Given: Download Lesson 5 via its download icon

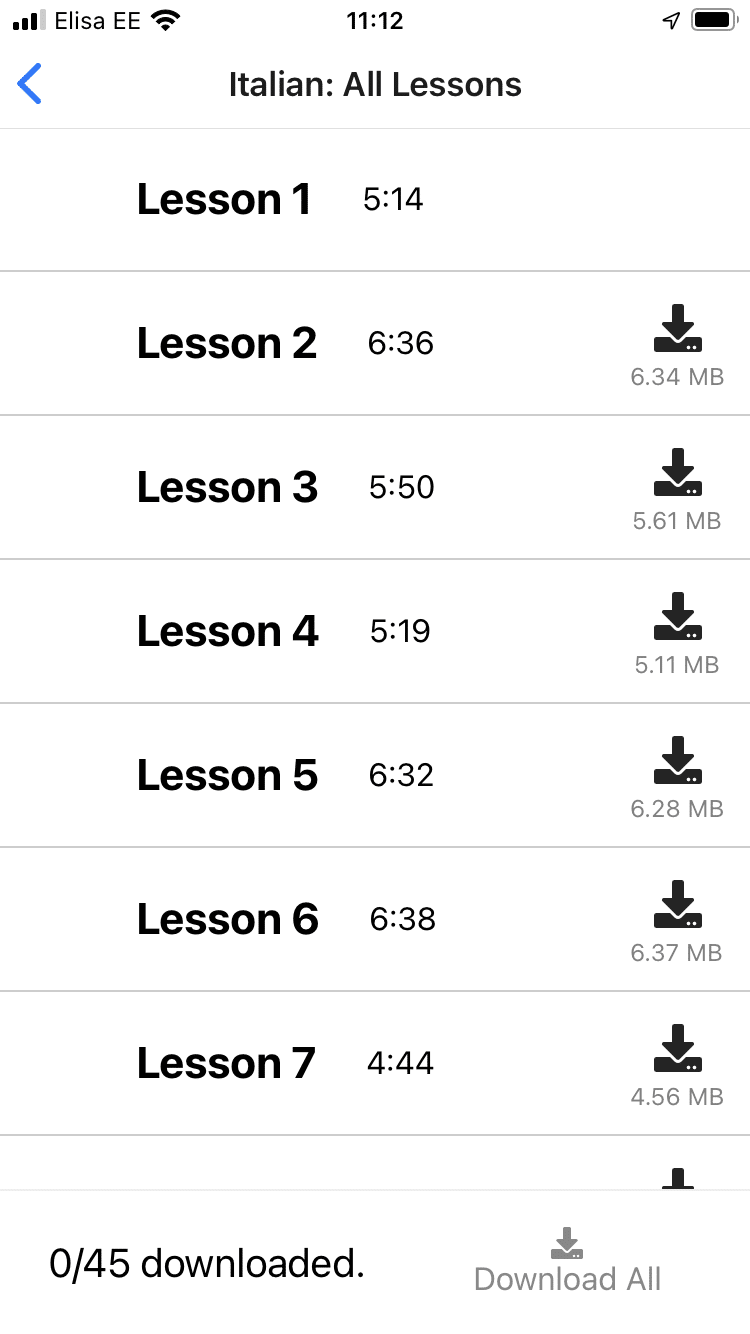Looking at the screenshot, I should [678, 761].
